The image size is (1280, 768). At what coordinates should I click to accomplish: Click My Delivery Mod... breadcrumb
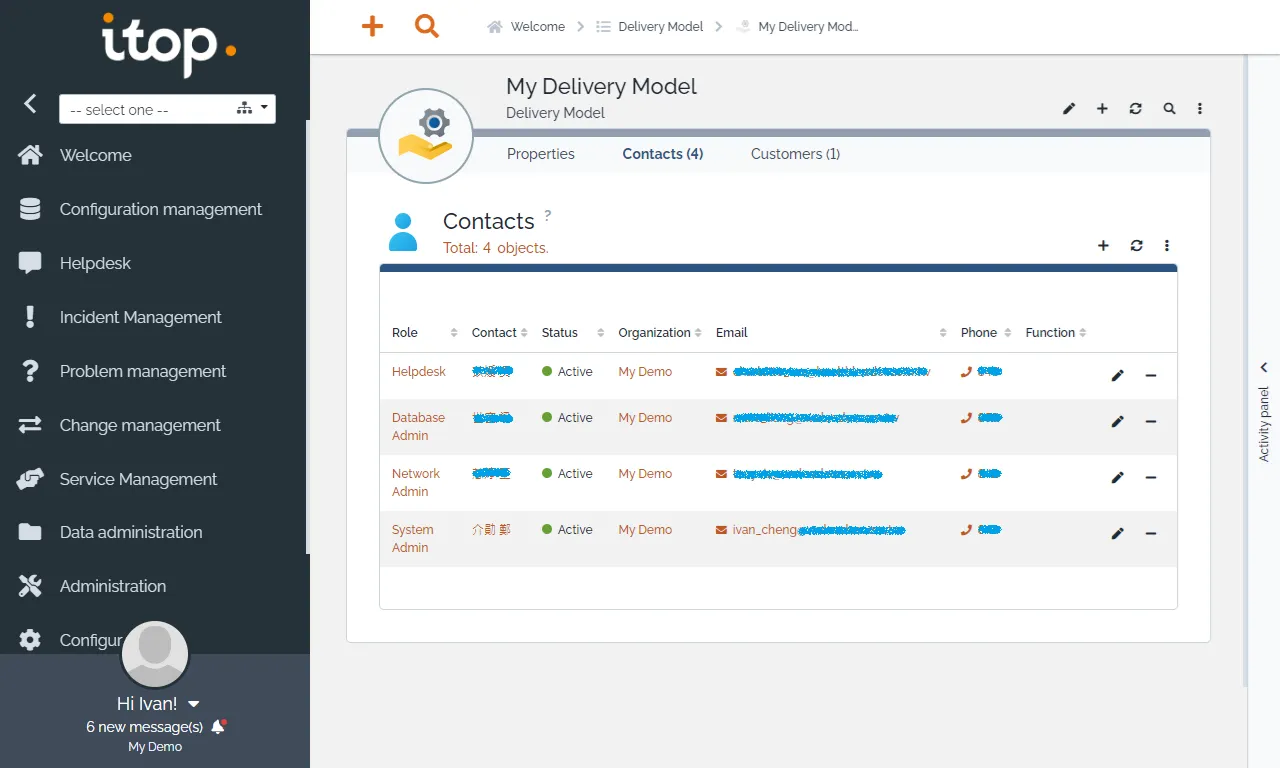[797, 27]
